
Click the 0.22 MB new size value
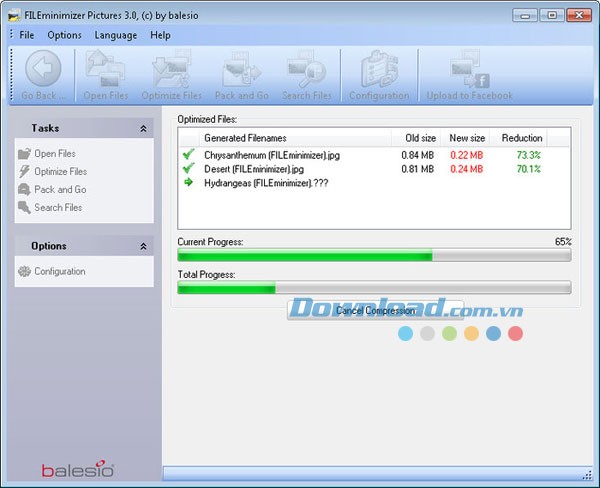tap(466, 155)
